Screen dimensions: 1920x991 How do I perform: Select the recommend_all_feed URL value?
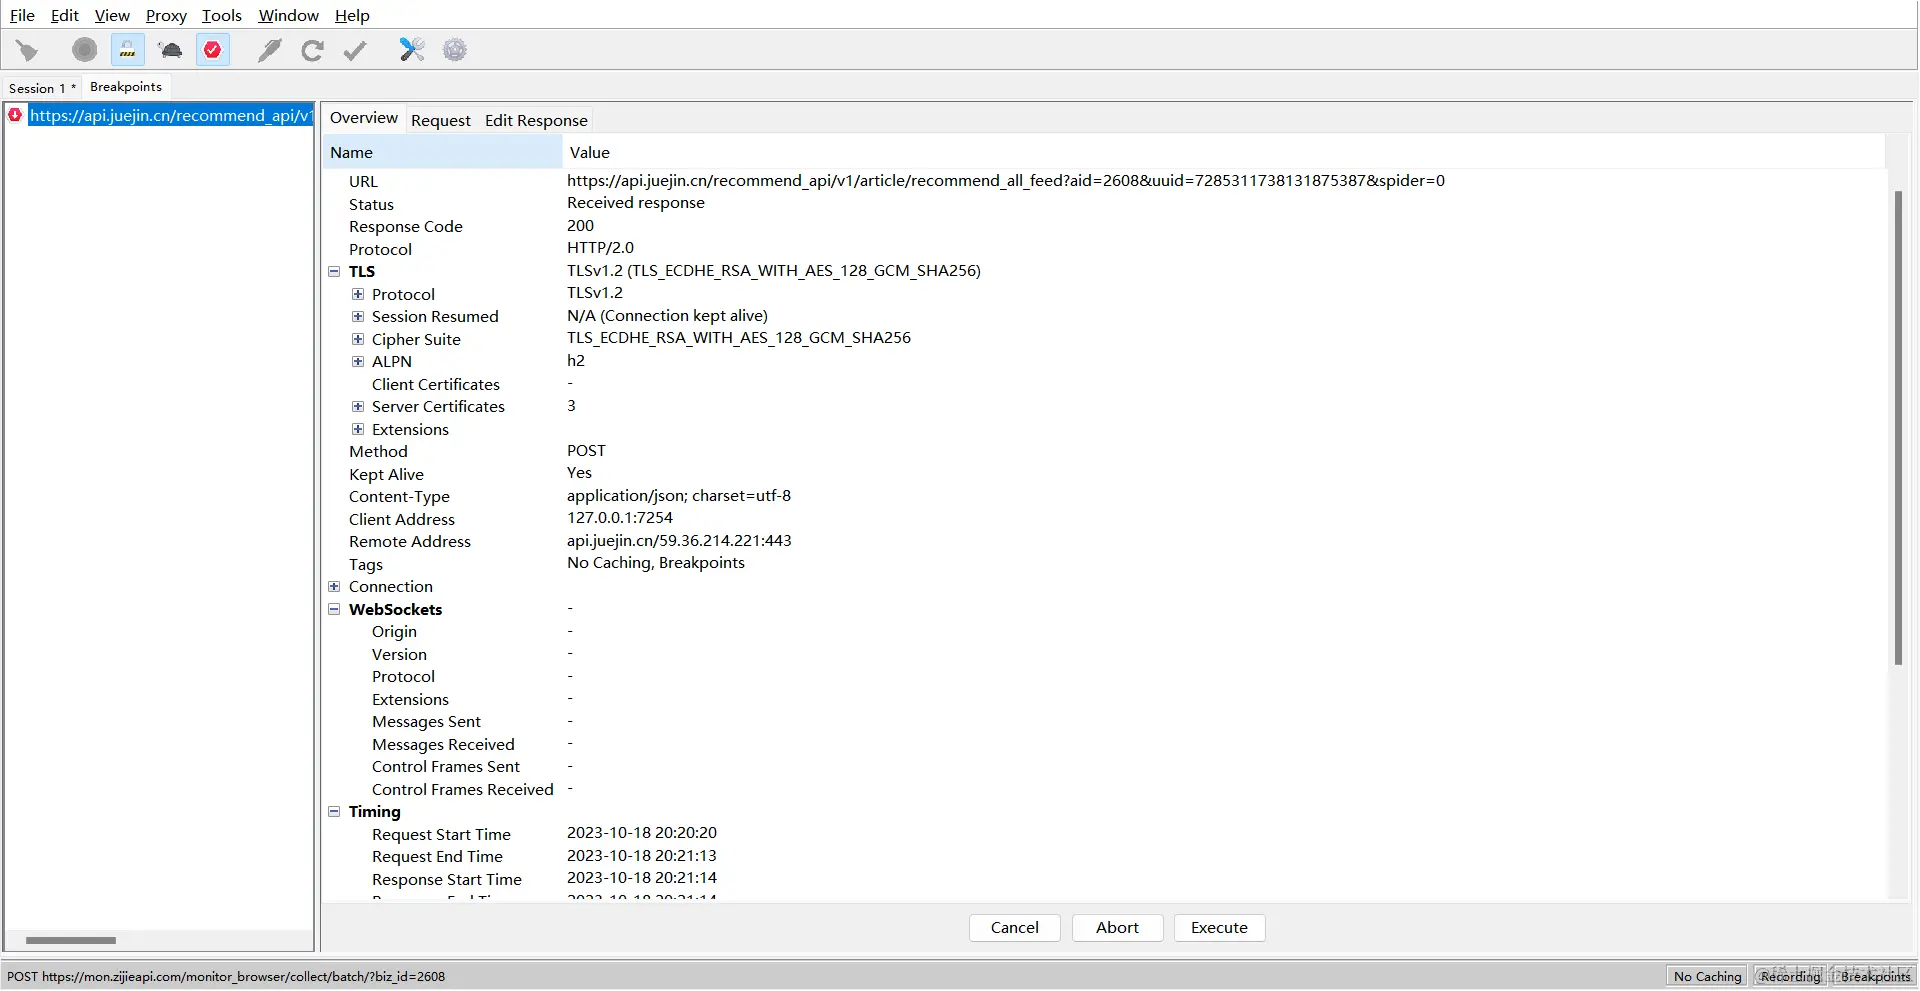[x=1006, y=181]
